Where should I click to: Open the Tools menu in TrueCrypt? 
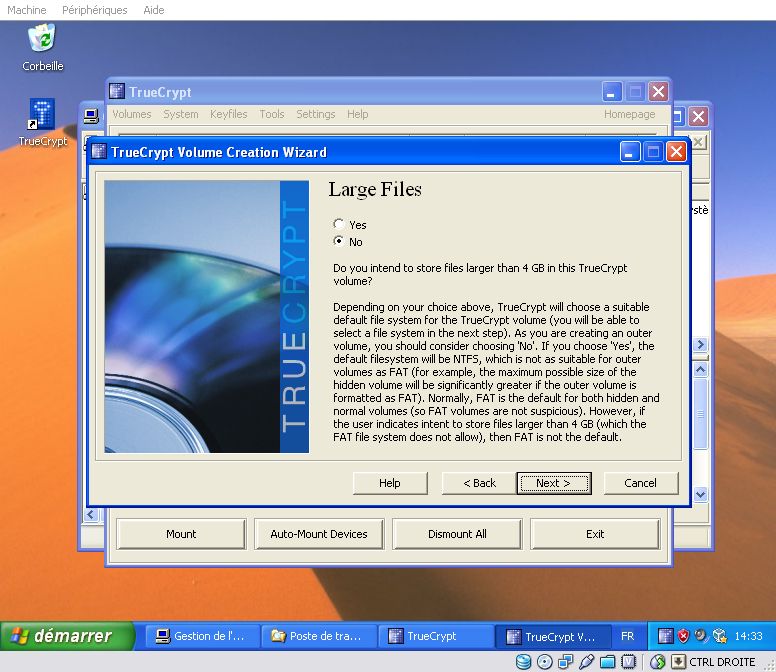(272, 114)
